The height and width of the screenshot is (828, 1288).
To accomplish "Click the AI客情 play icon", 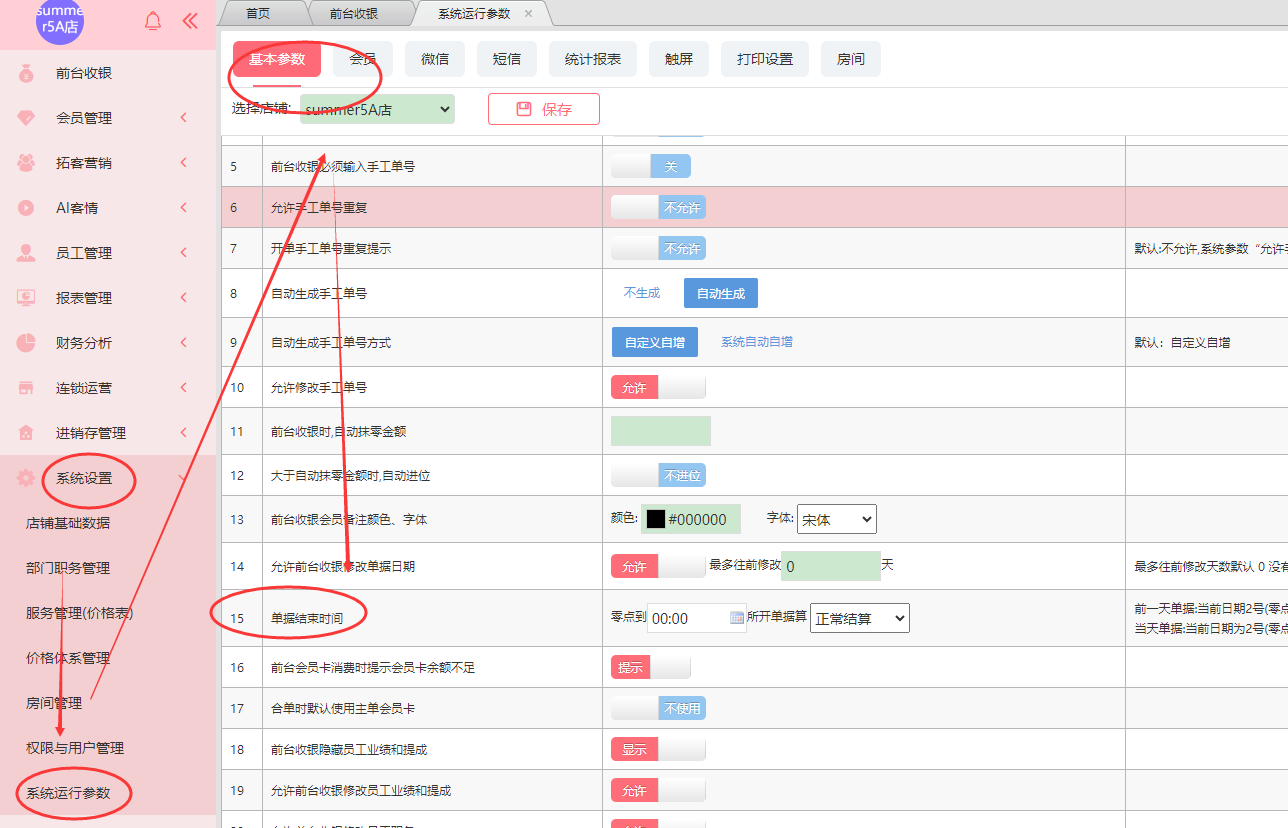I will (x=26, y=208).
